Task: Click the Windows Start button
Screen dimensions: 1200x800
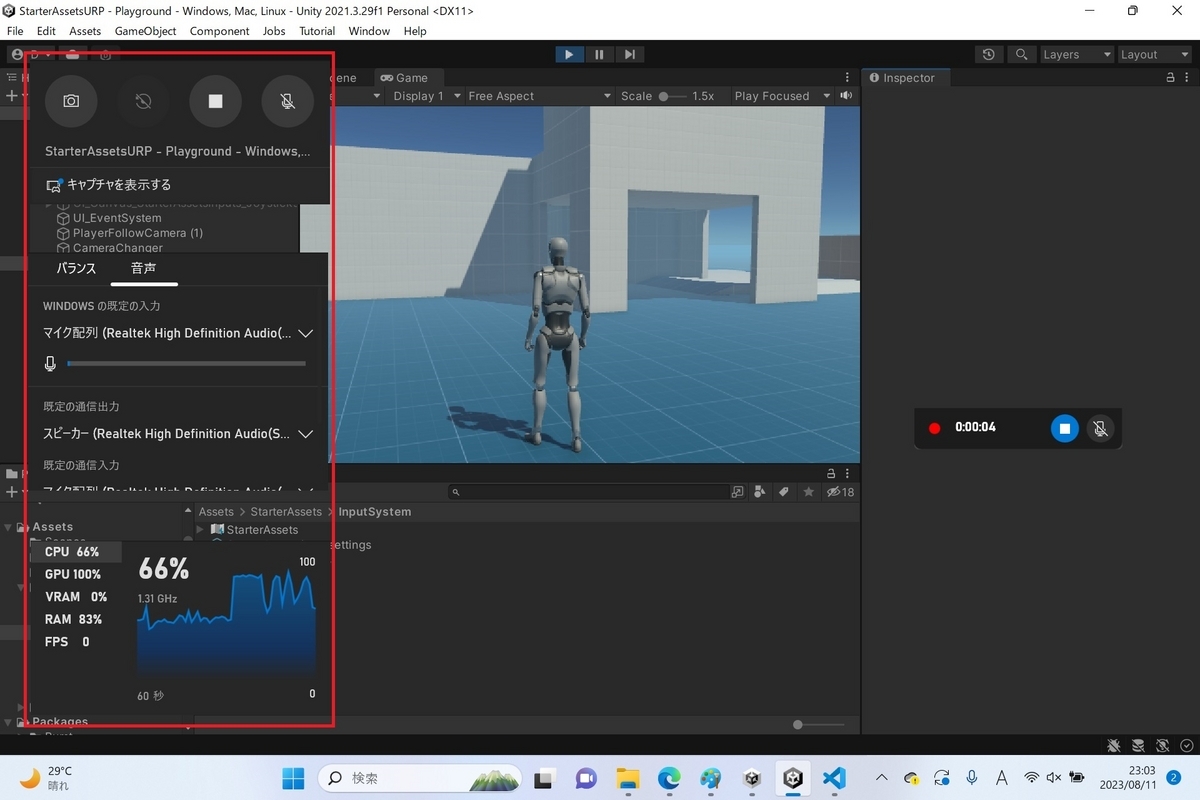Action: (294, 778)
